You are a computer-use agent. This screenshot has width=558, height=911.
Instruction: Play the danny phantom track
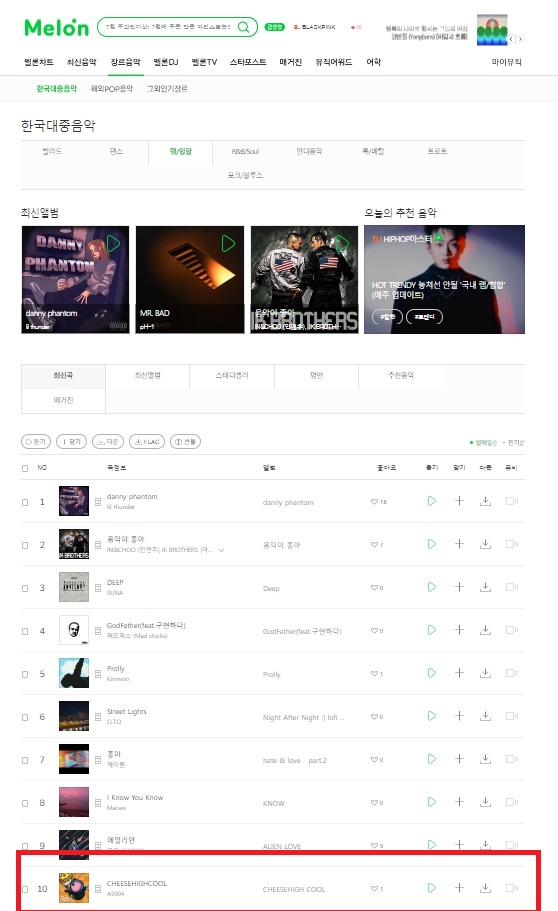coord(431,501)
